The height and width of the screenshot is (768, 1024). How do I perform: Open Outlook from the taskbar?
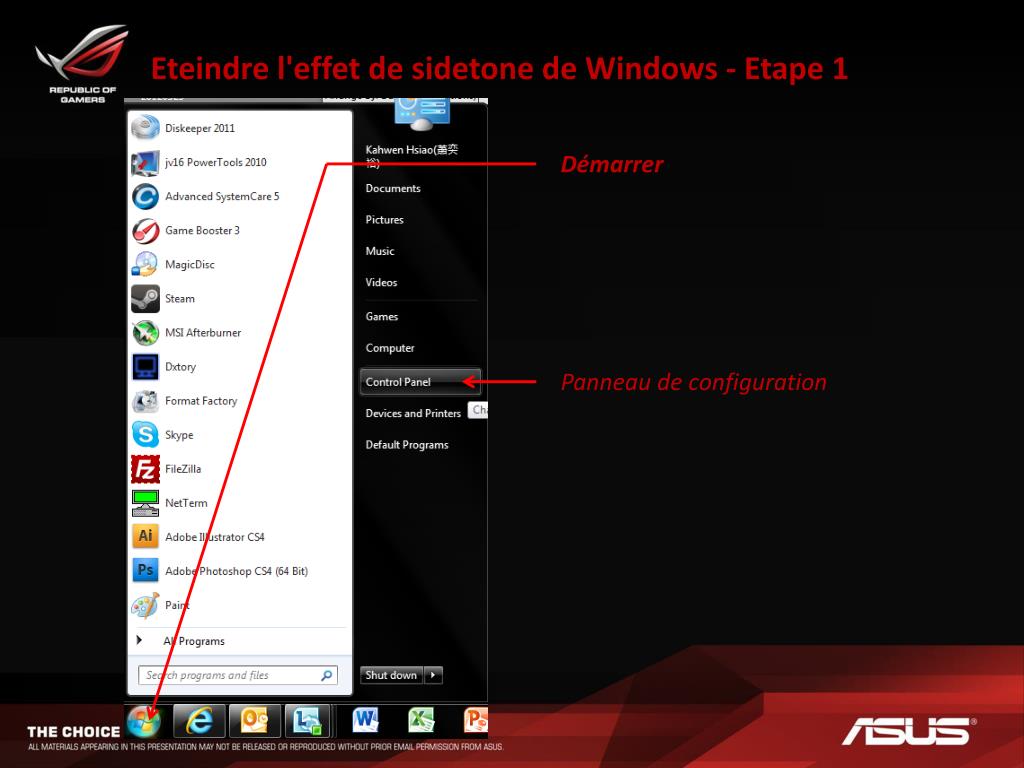(255, 721)
